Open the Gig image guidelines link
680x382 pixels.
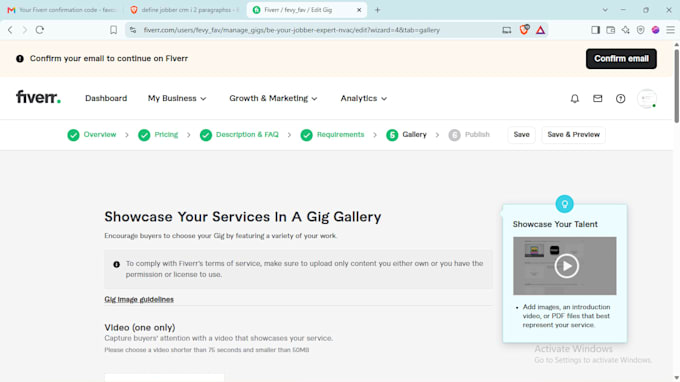[x=139, y=299]
